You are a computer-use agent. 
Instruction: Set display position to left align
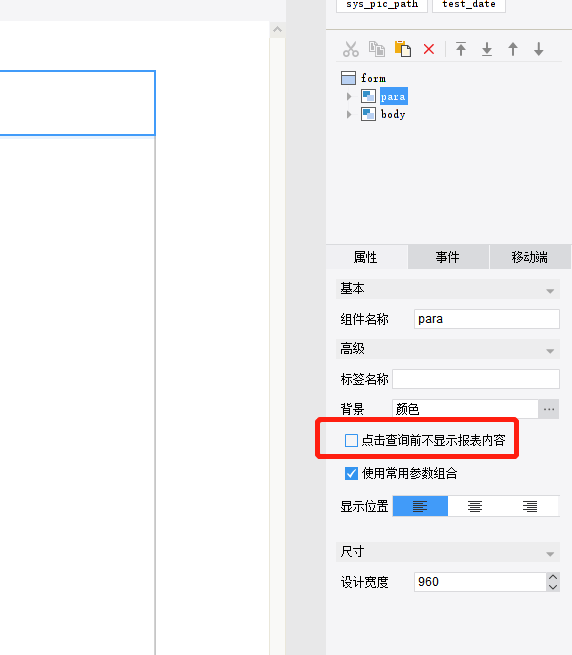420,506
